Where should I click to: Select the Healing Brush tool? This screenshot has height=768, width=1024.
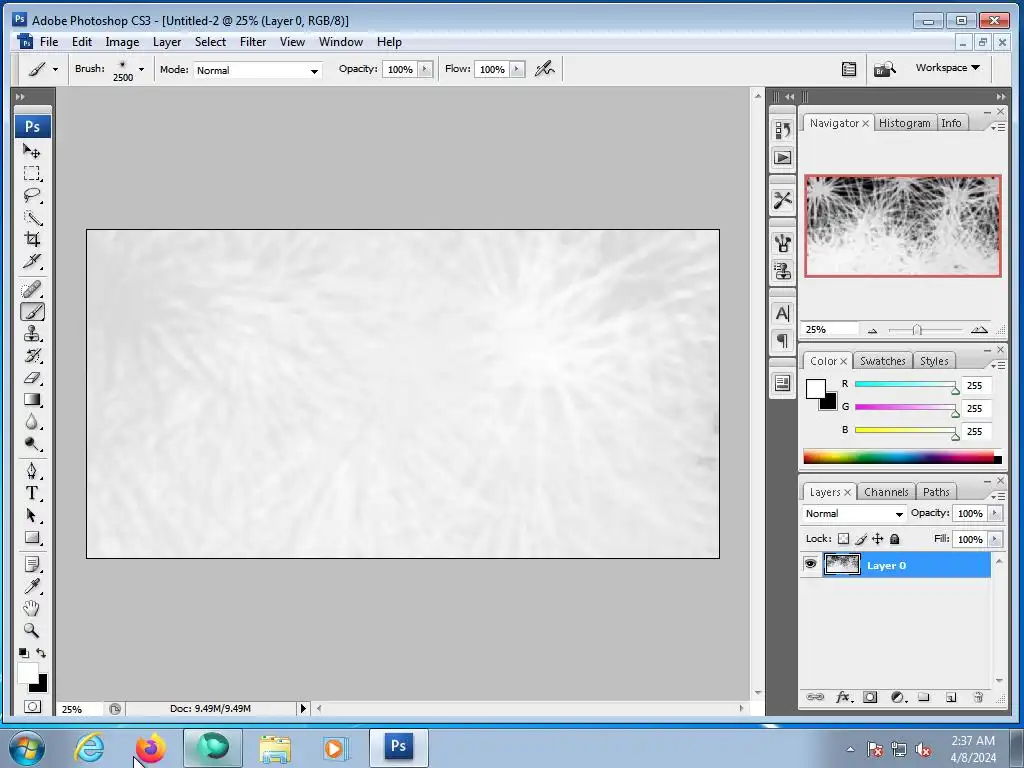click(x=32, y=289)
